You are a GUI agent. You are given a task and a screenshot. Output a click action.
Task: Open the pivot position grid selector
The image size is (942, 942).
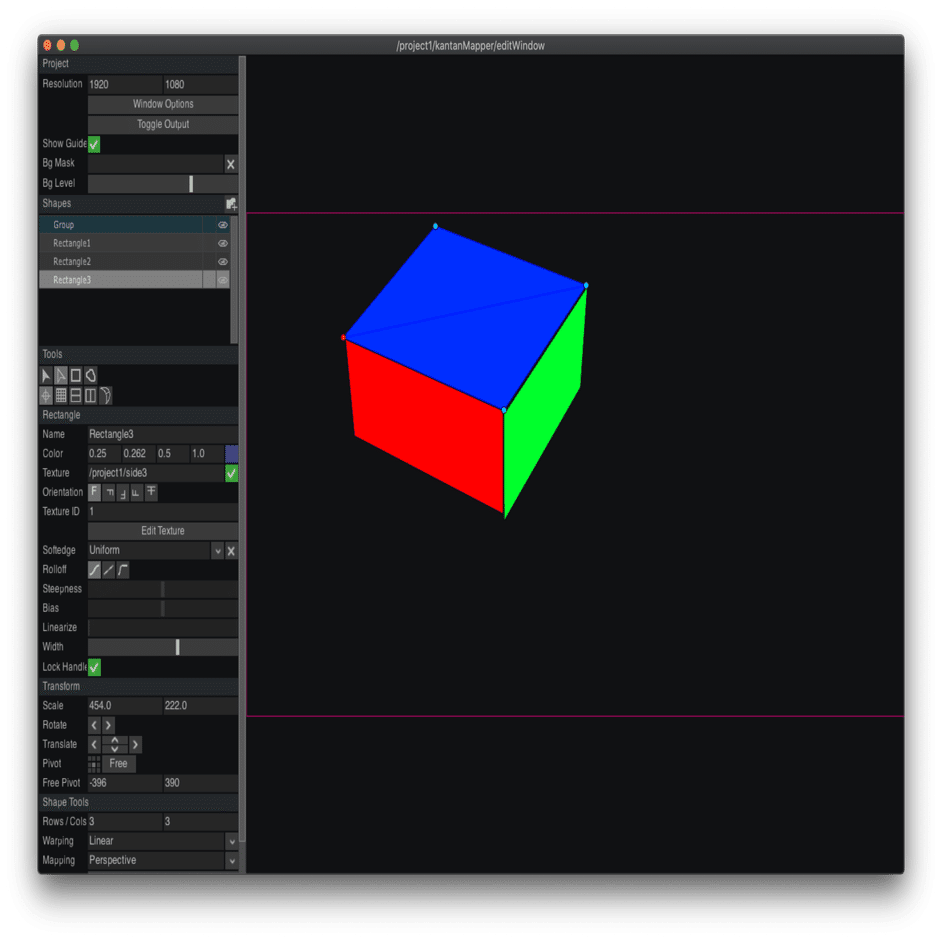point(94,764)
